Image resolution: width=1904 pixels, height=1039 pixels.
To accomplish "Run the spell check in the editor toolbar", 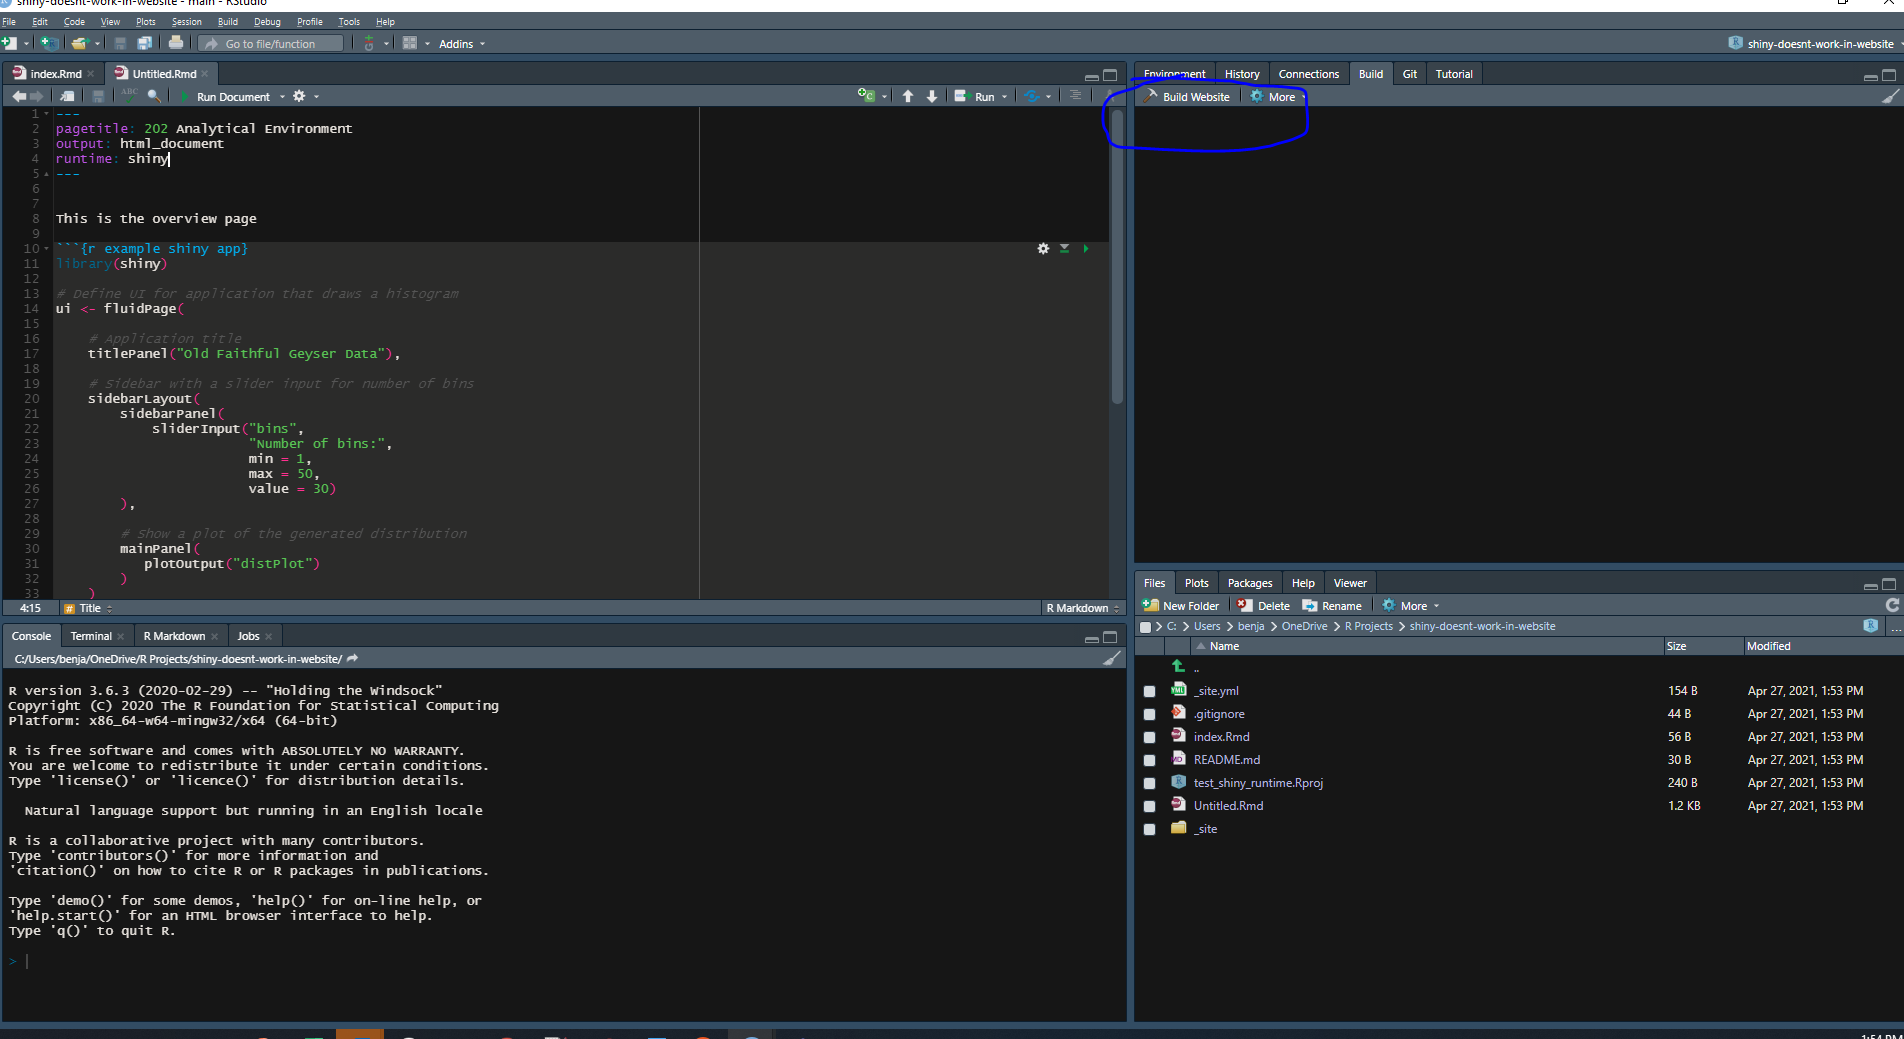I will tap(128, 95).
